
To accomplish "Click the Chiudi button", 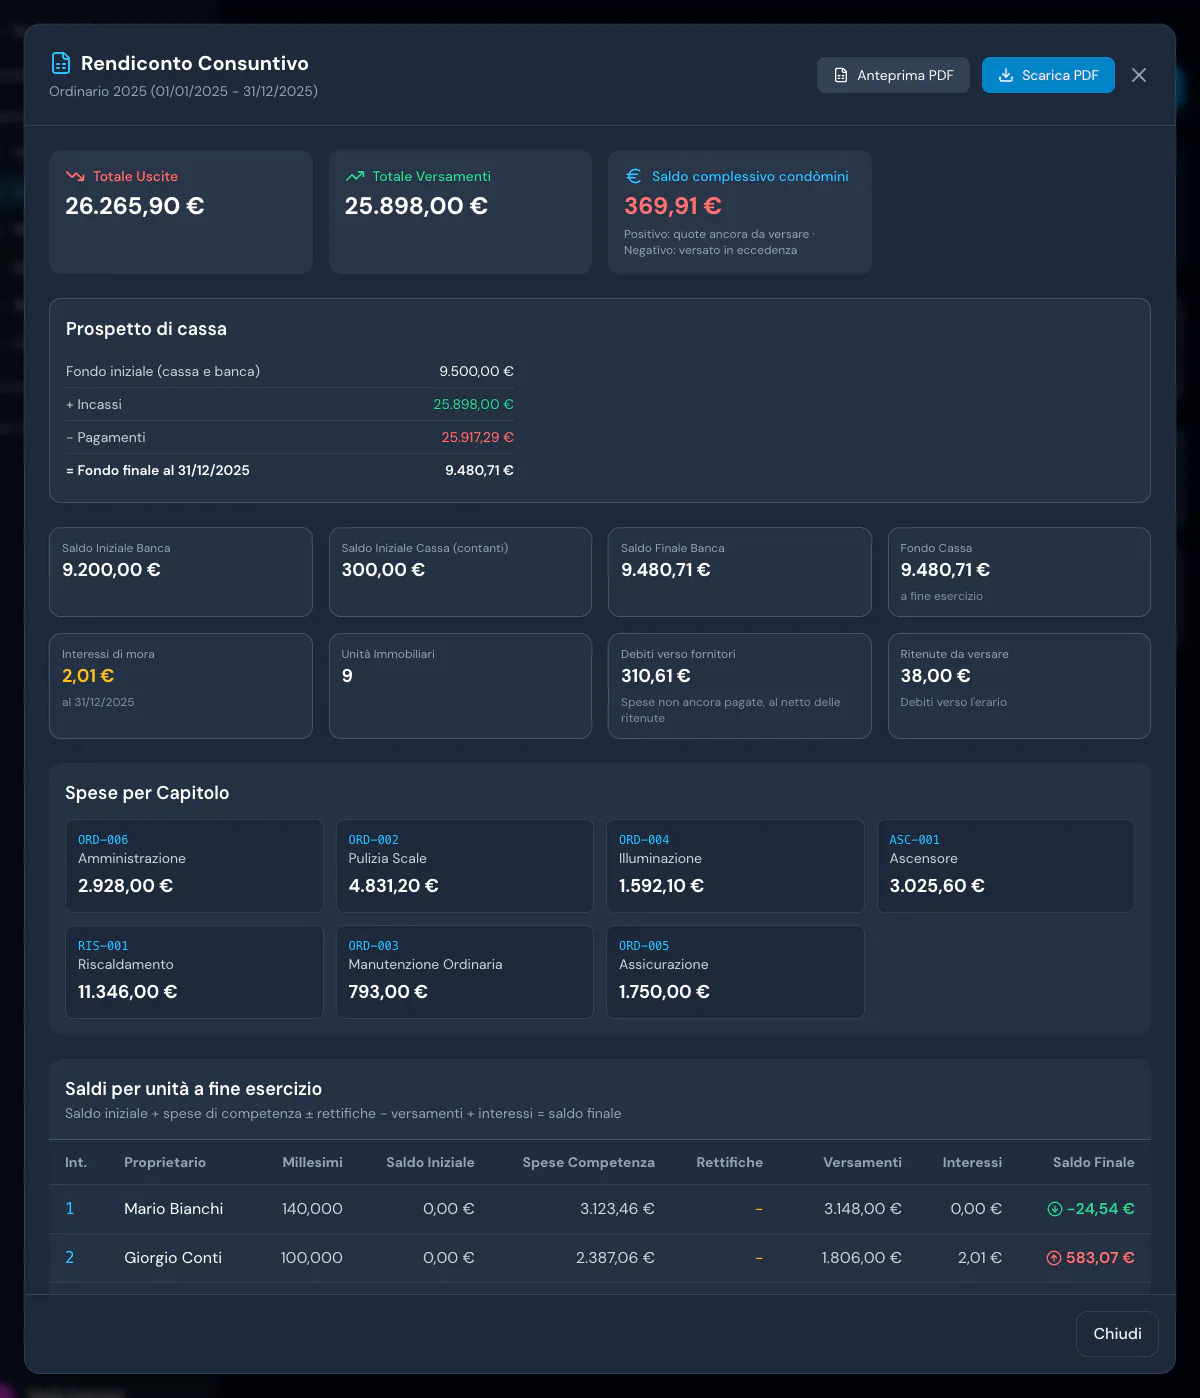I will click(1117, 1334).
